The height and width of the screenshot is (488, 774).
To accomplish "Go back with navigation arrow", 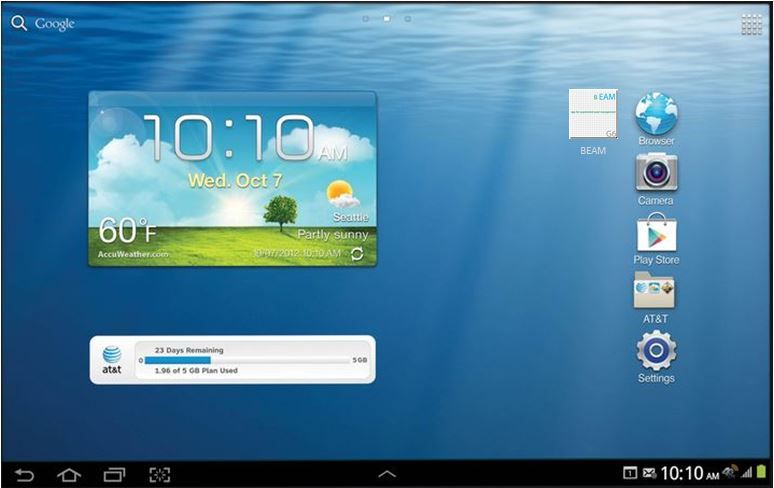I will pyautogui.click(x=24, y=475).
